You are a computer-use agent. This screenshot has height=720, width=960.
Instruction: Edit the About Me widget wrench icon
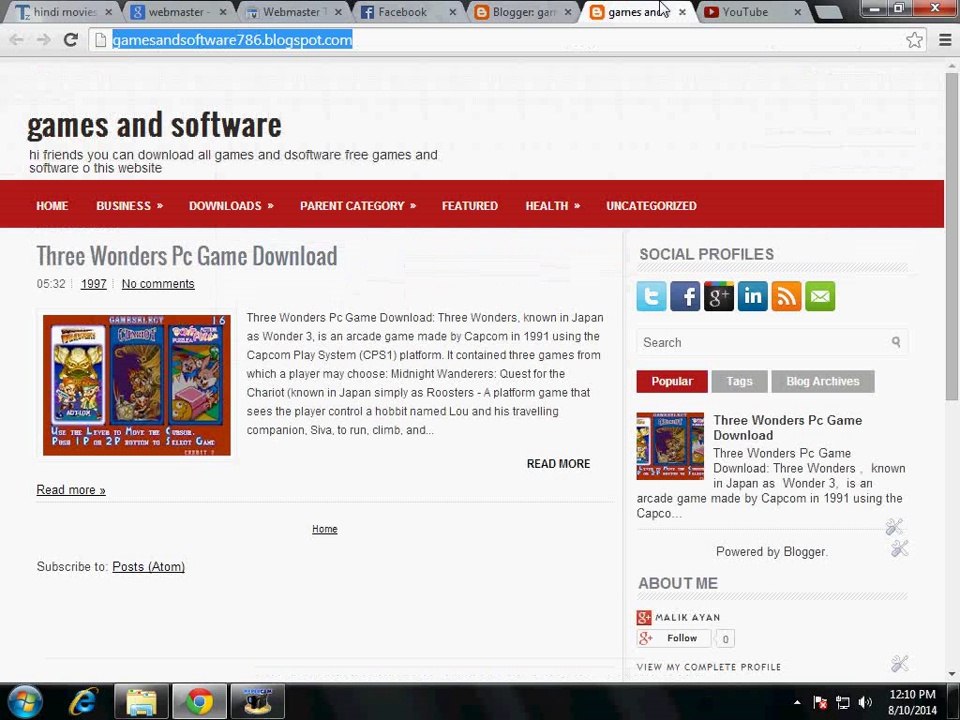899,662
